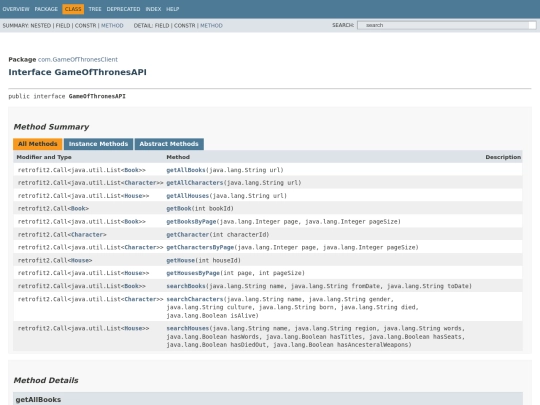Screen dimensions: 540x405
Task: Click the Method Details heading
Action: coord(46,380)
